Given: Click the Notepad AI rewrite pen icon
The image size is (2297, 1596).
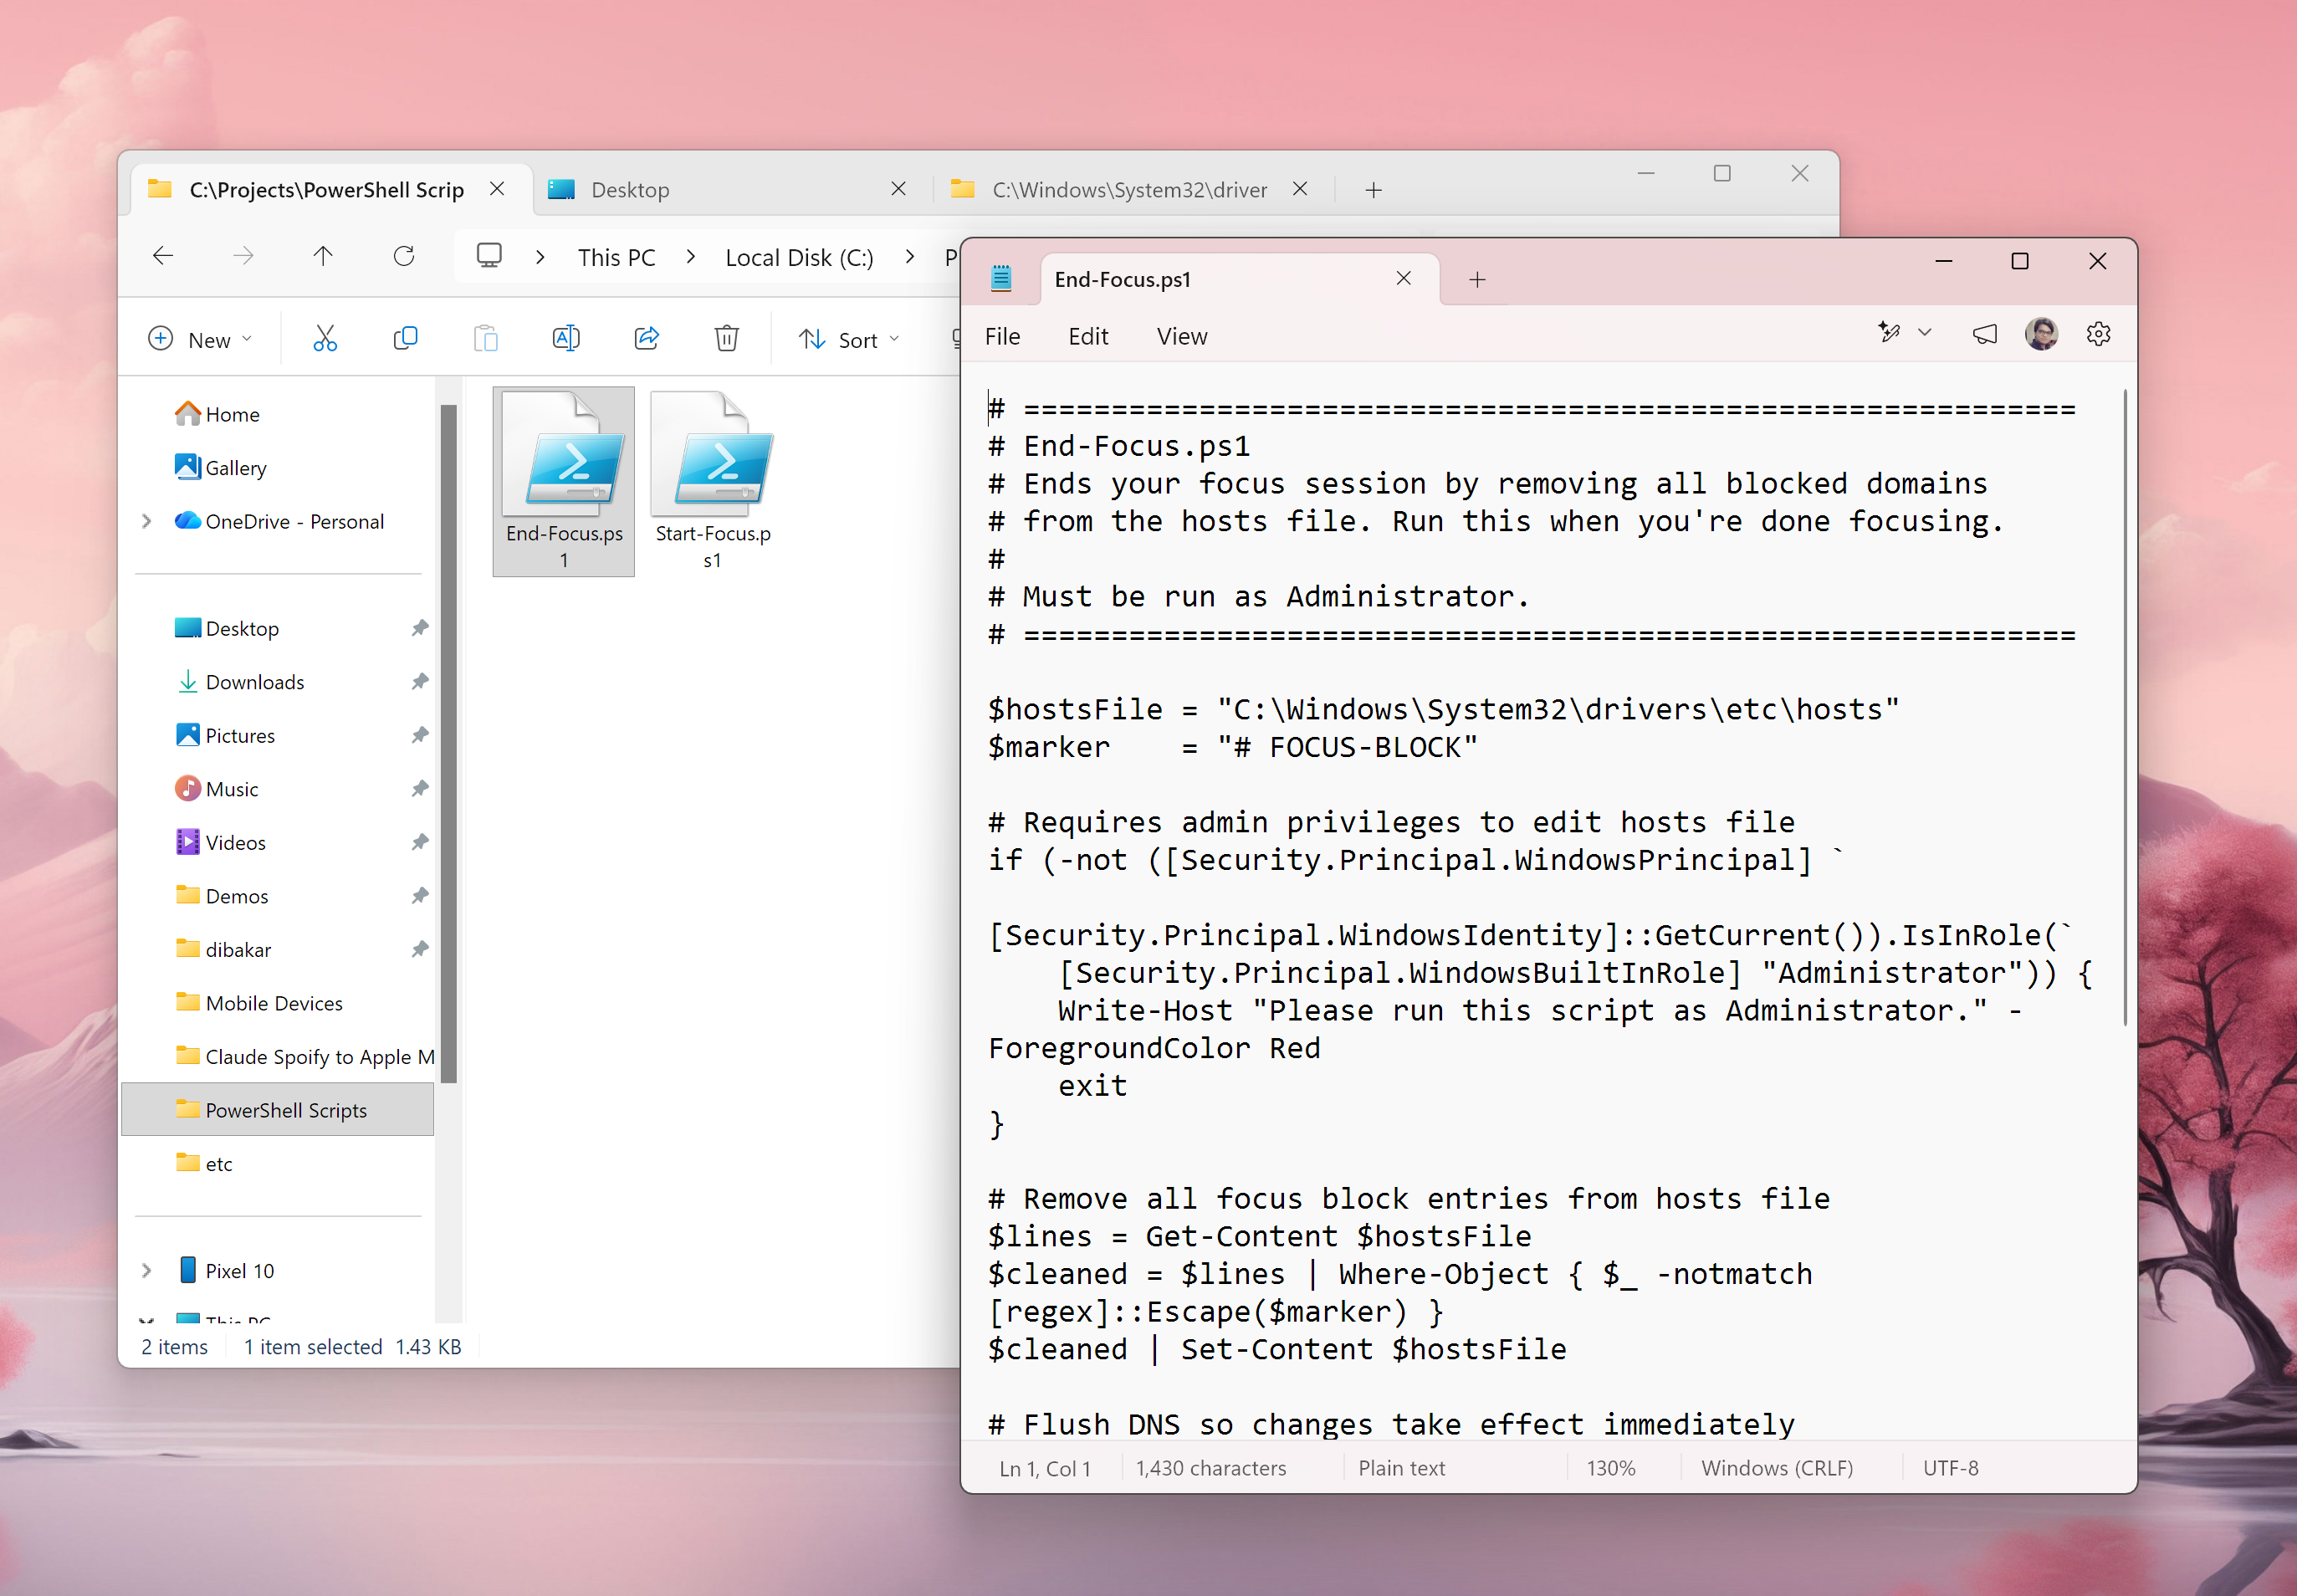Looking at the screenshot, I should 1888,333.
